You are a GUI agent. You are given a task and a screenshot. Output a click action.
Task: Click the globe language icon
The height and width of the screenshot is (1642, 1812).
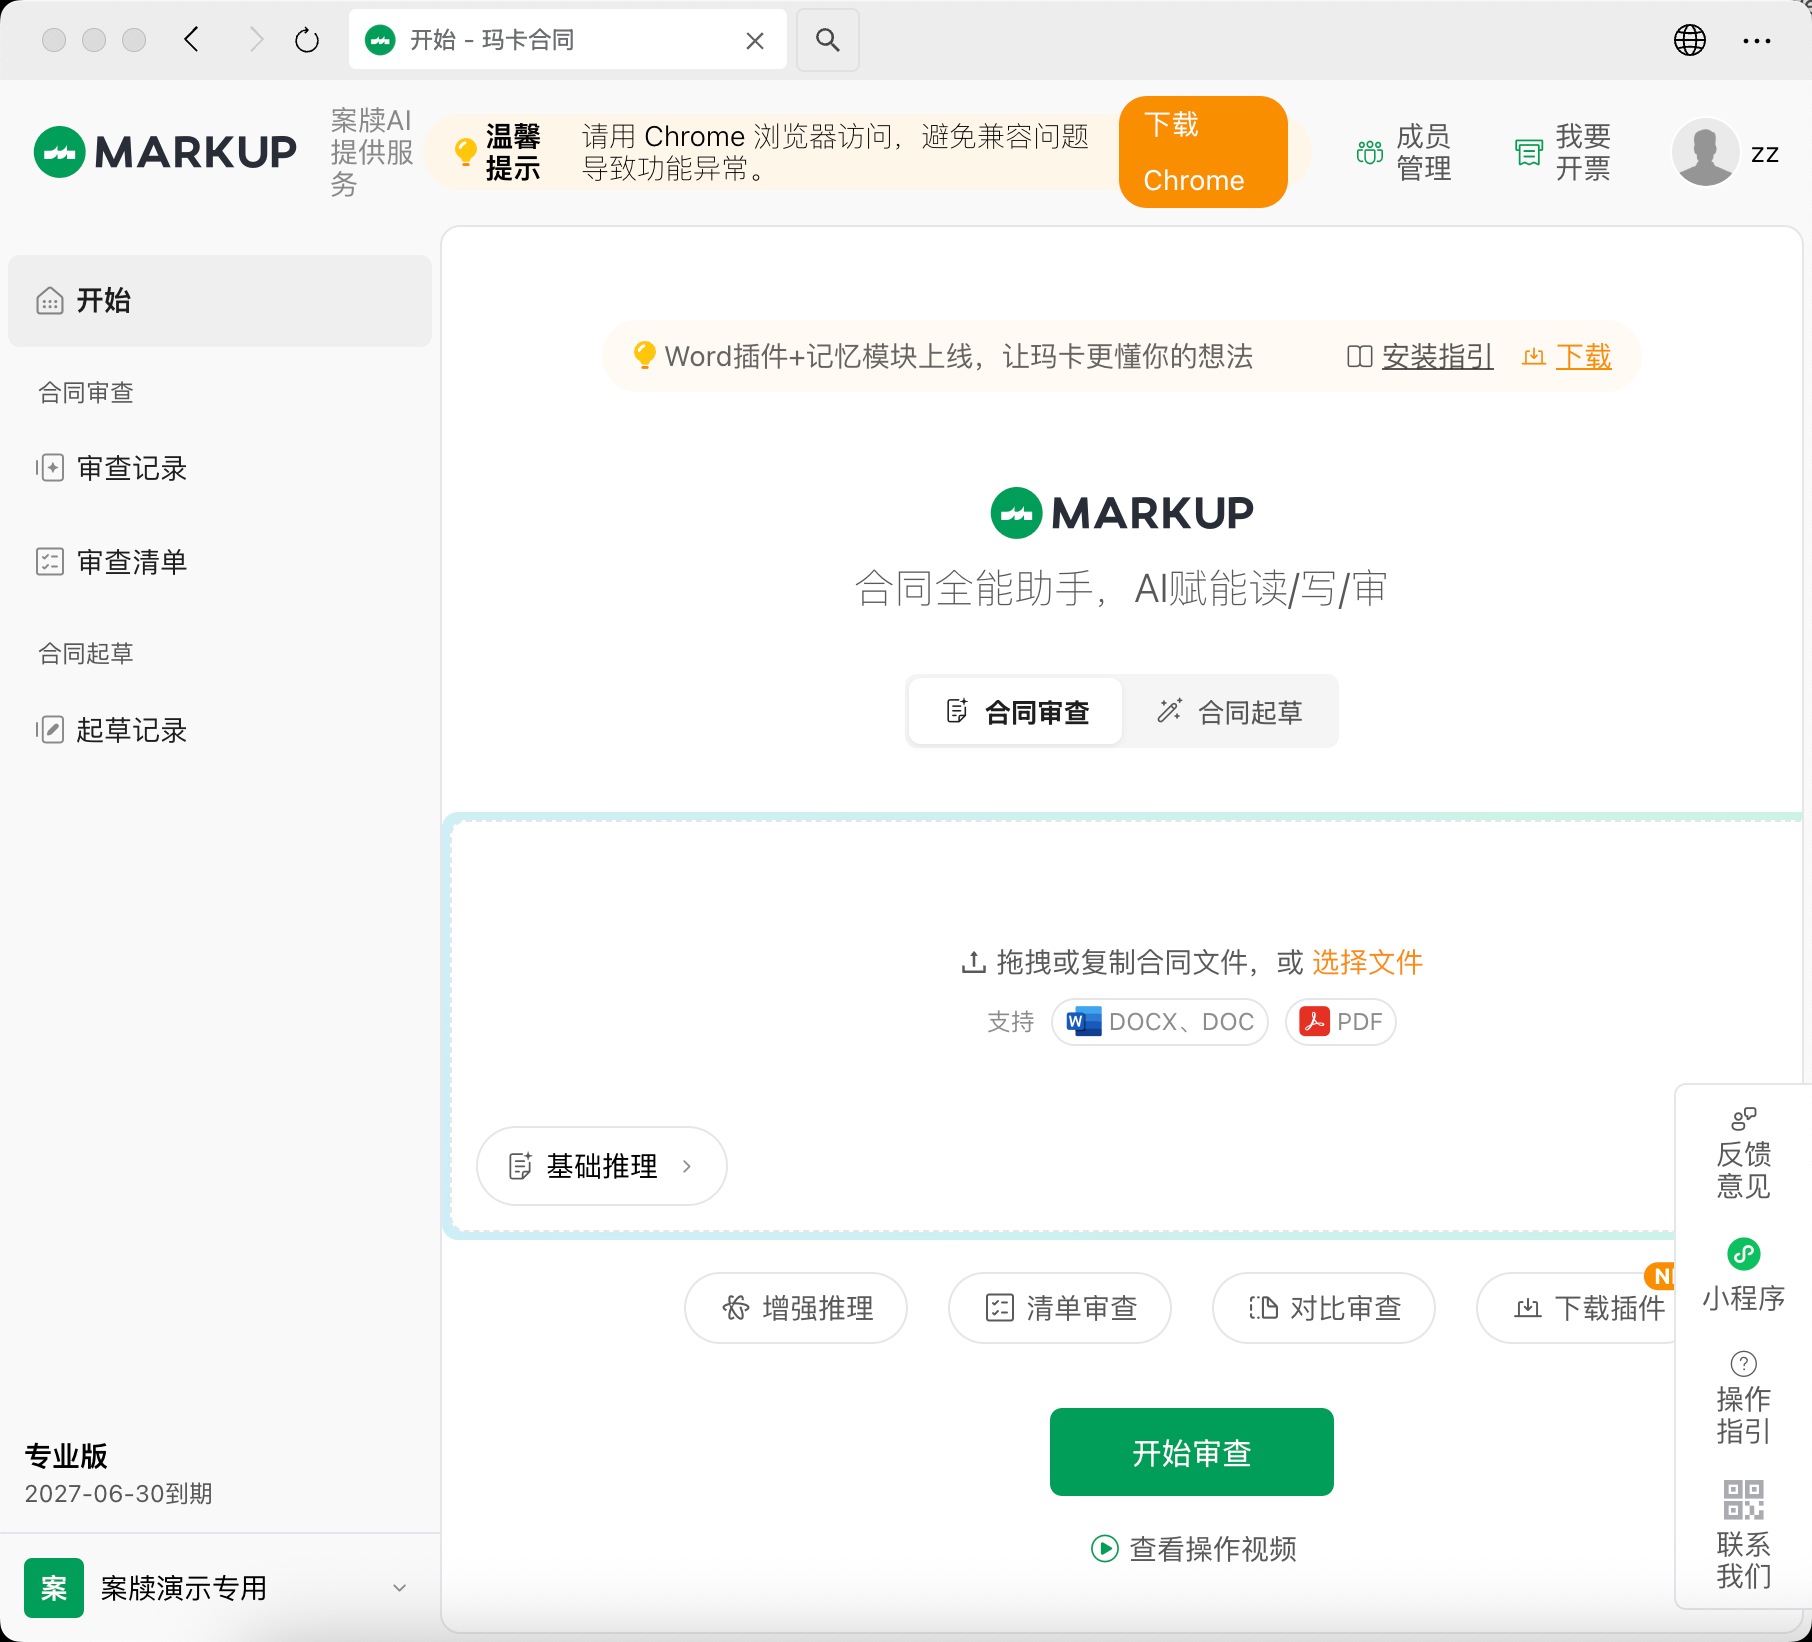[x=1690, y=40]
